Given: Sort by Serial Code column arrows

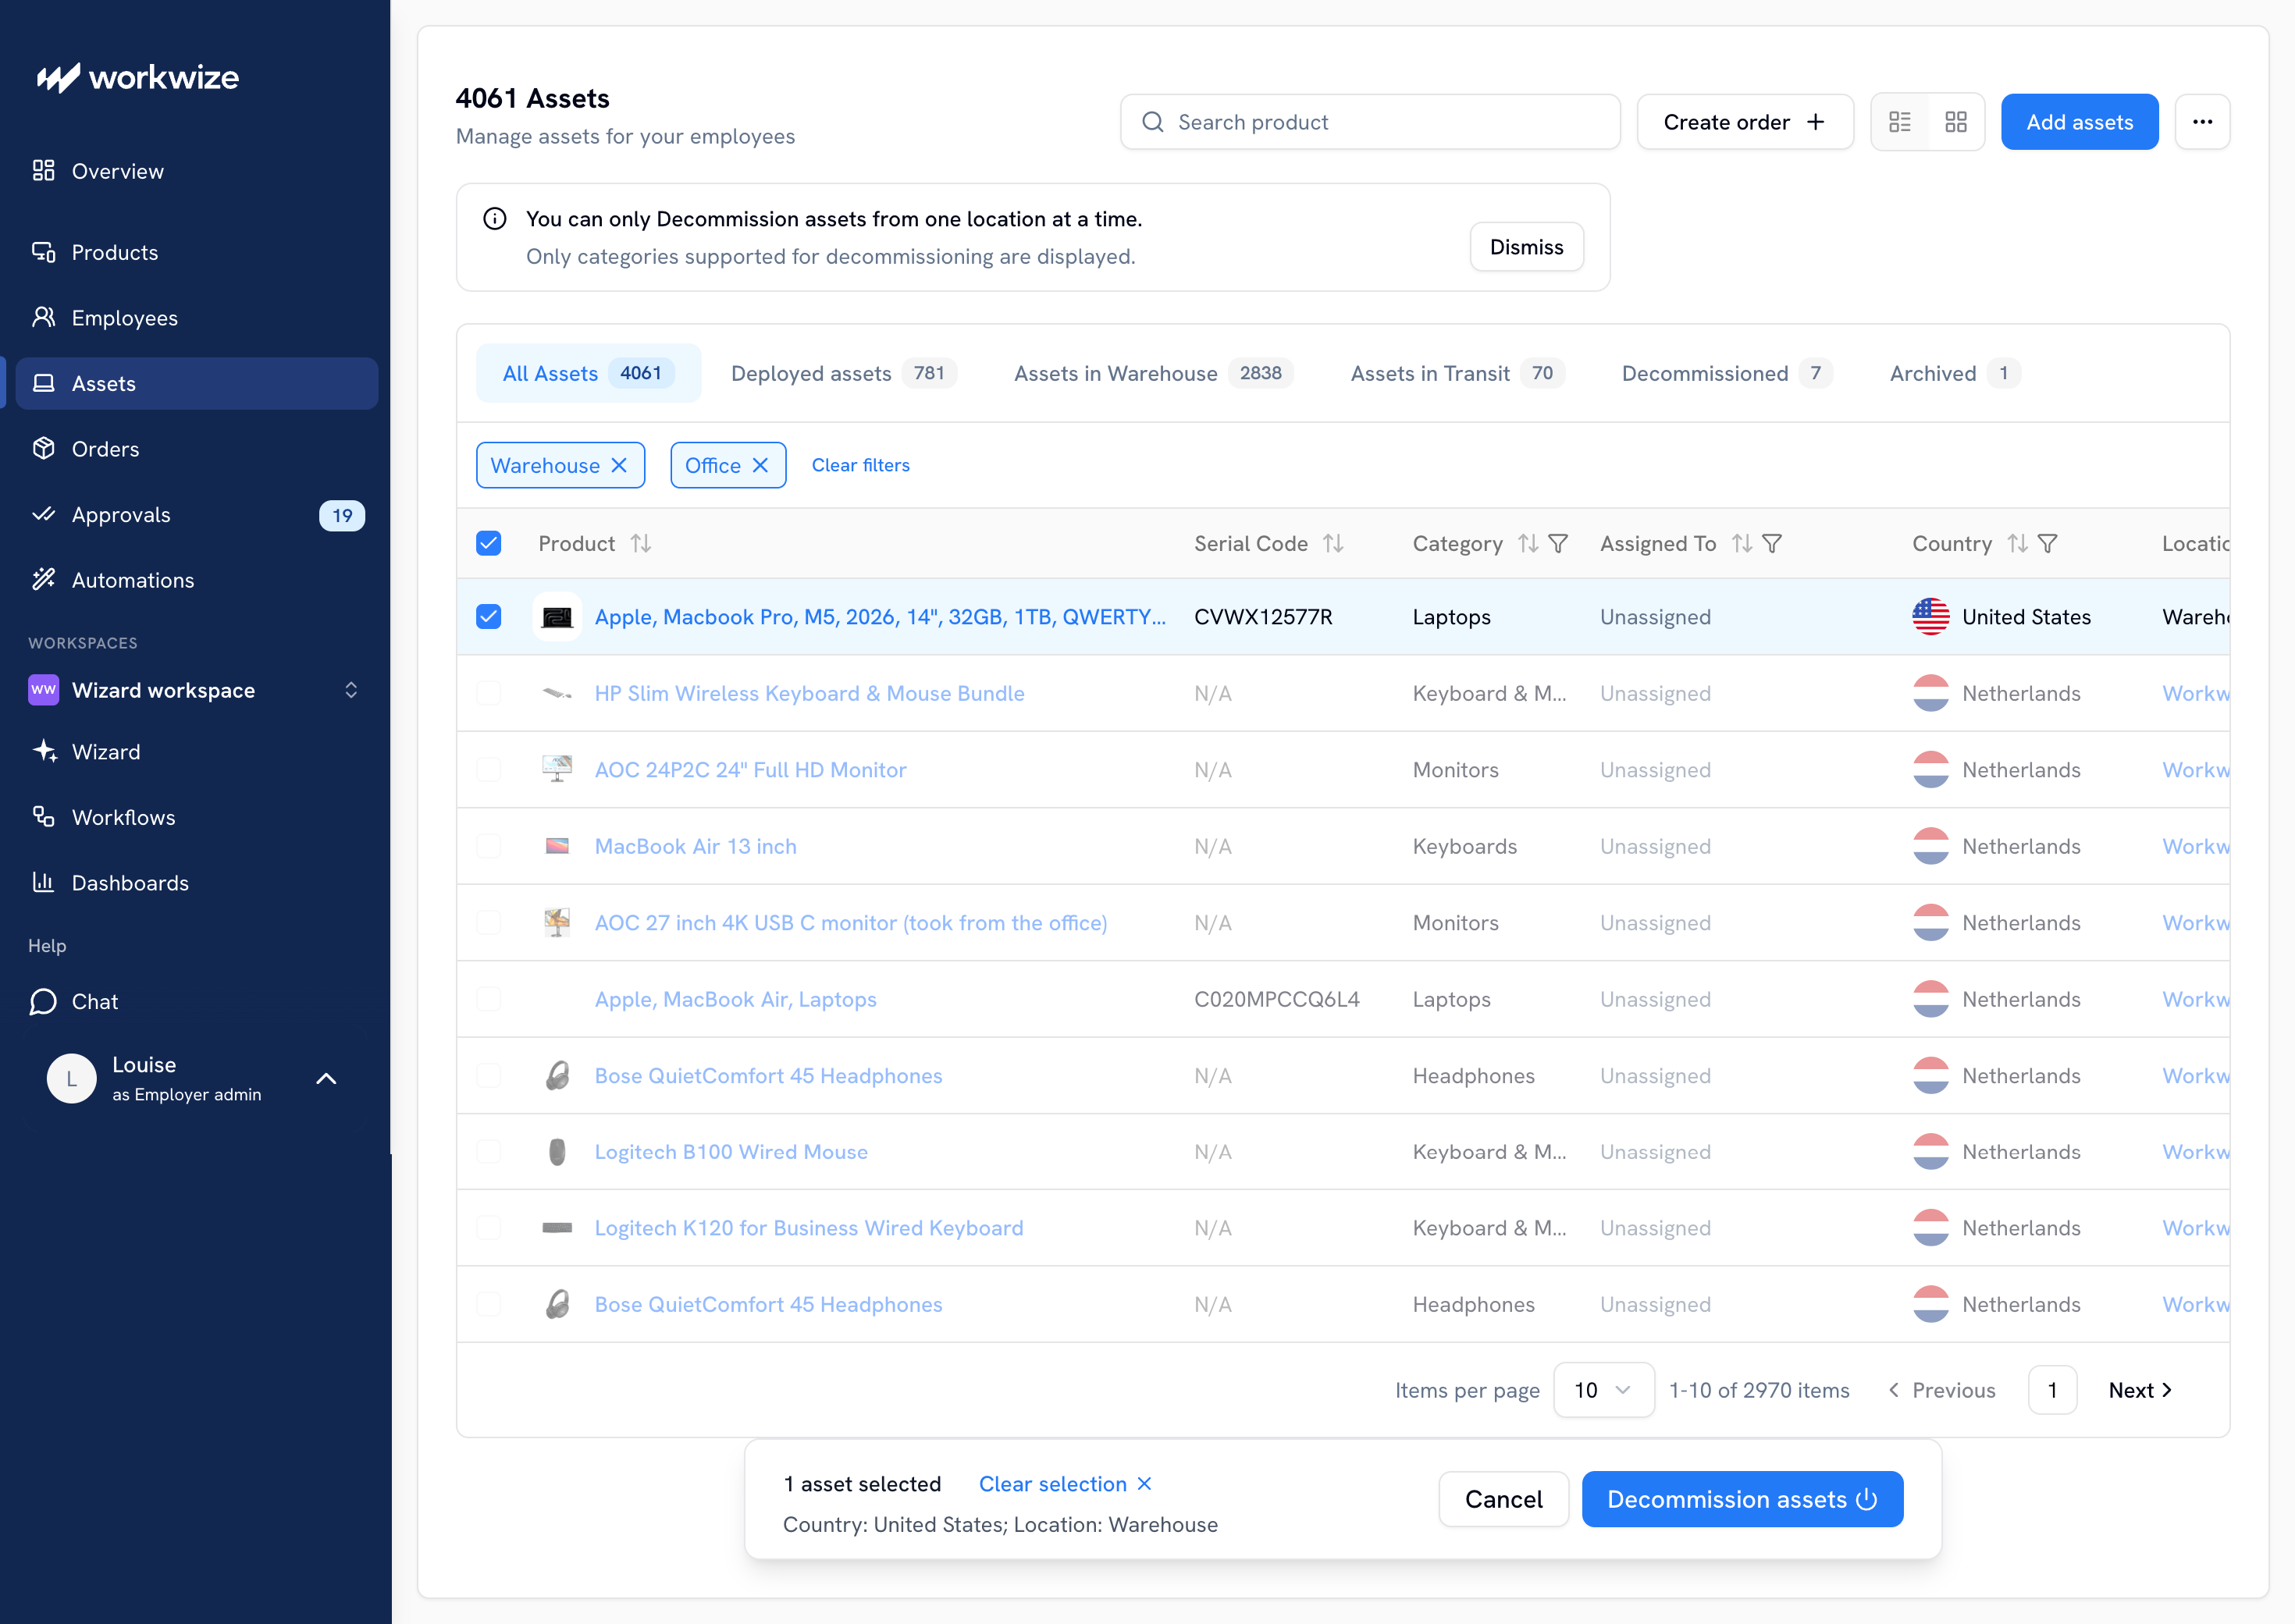Looking at the screenshot, I should pyautogui.click(x=1333, y=543).
